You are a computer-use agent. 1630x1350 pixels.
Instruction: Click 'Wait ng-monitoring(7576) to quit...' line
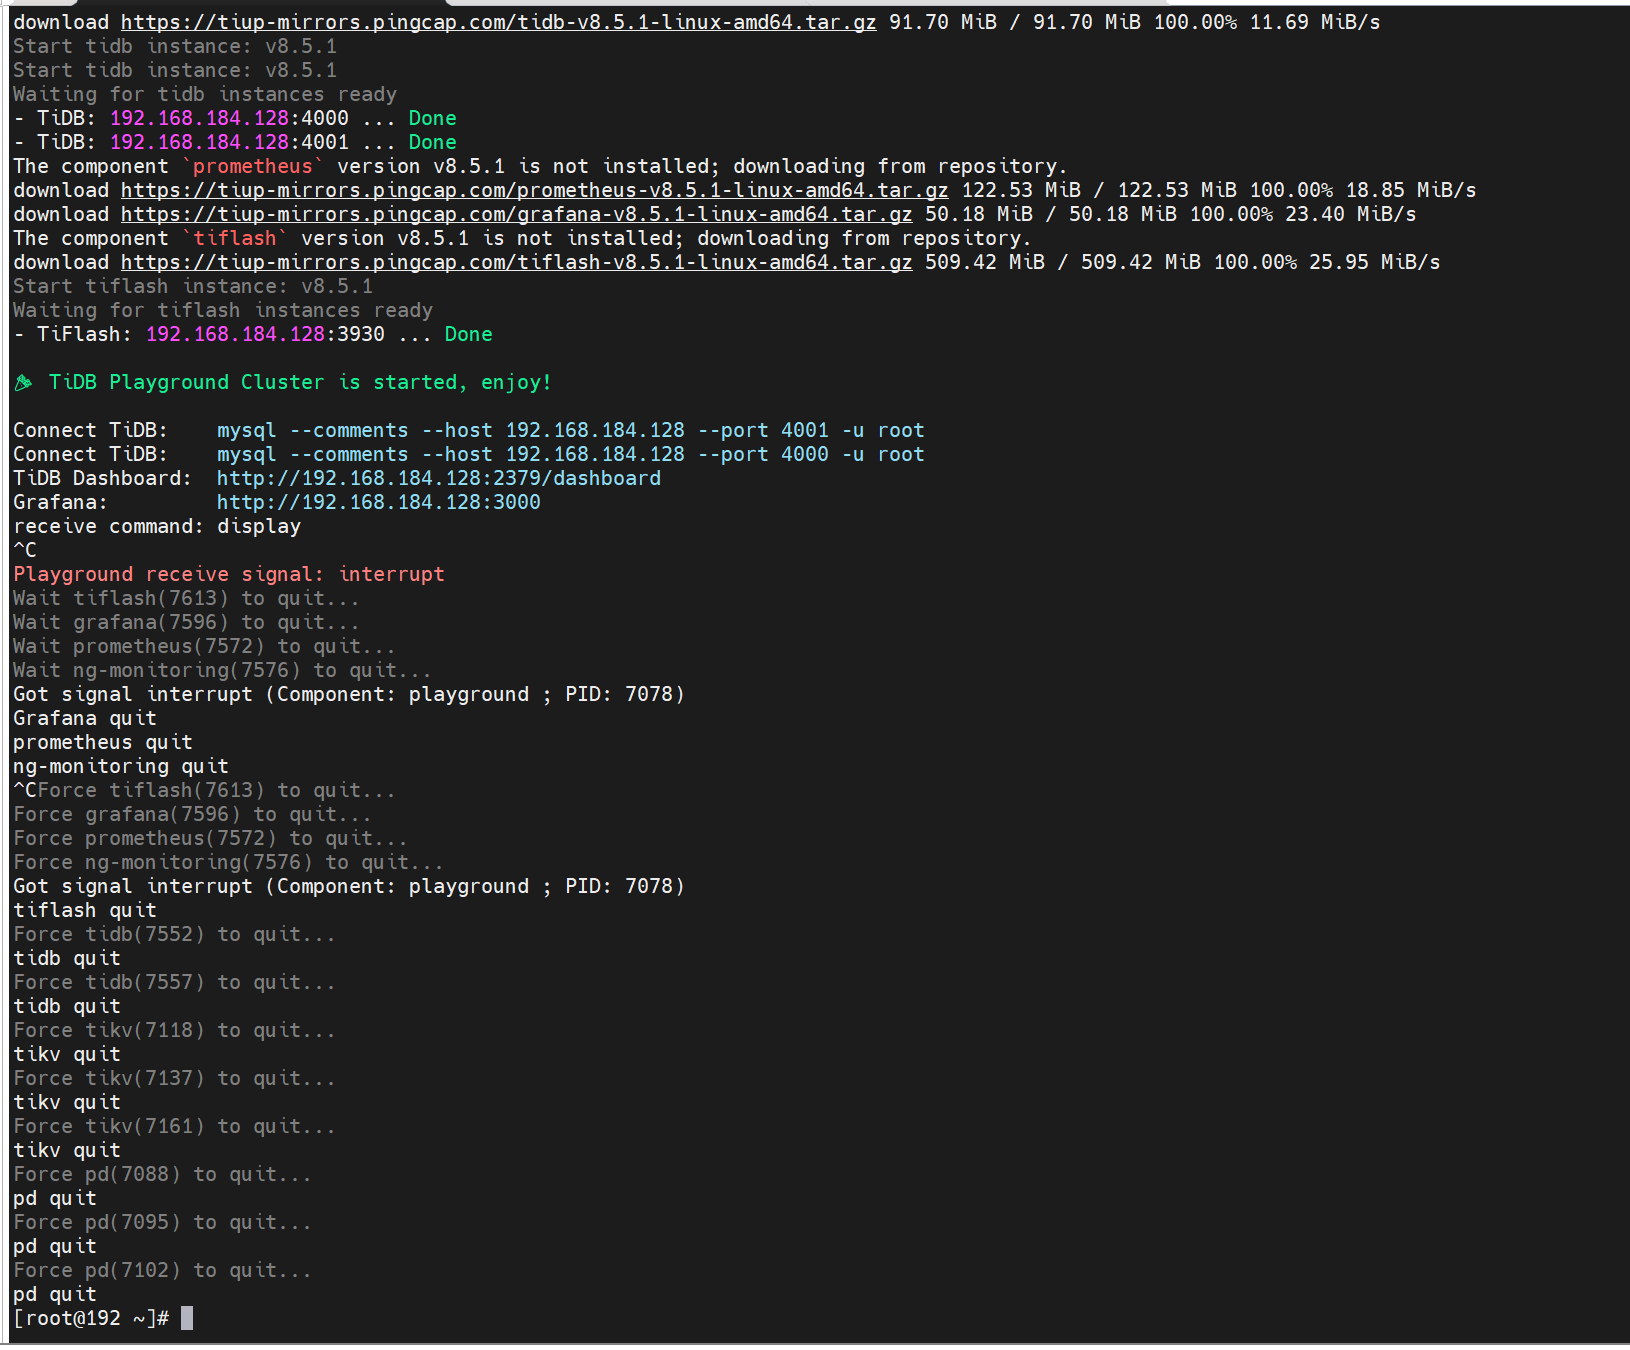222,670
